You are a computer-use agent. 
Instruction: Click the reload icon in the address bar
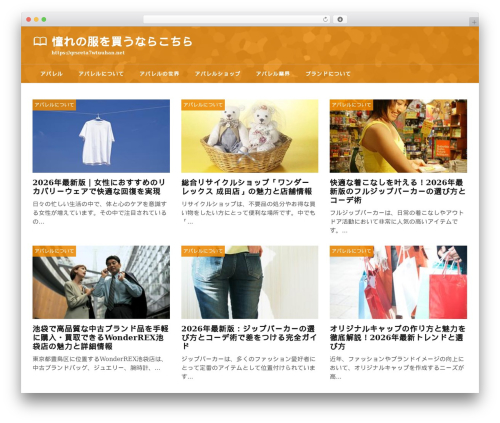pos(325,20)
